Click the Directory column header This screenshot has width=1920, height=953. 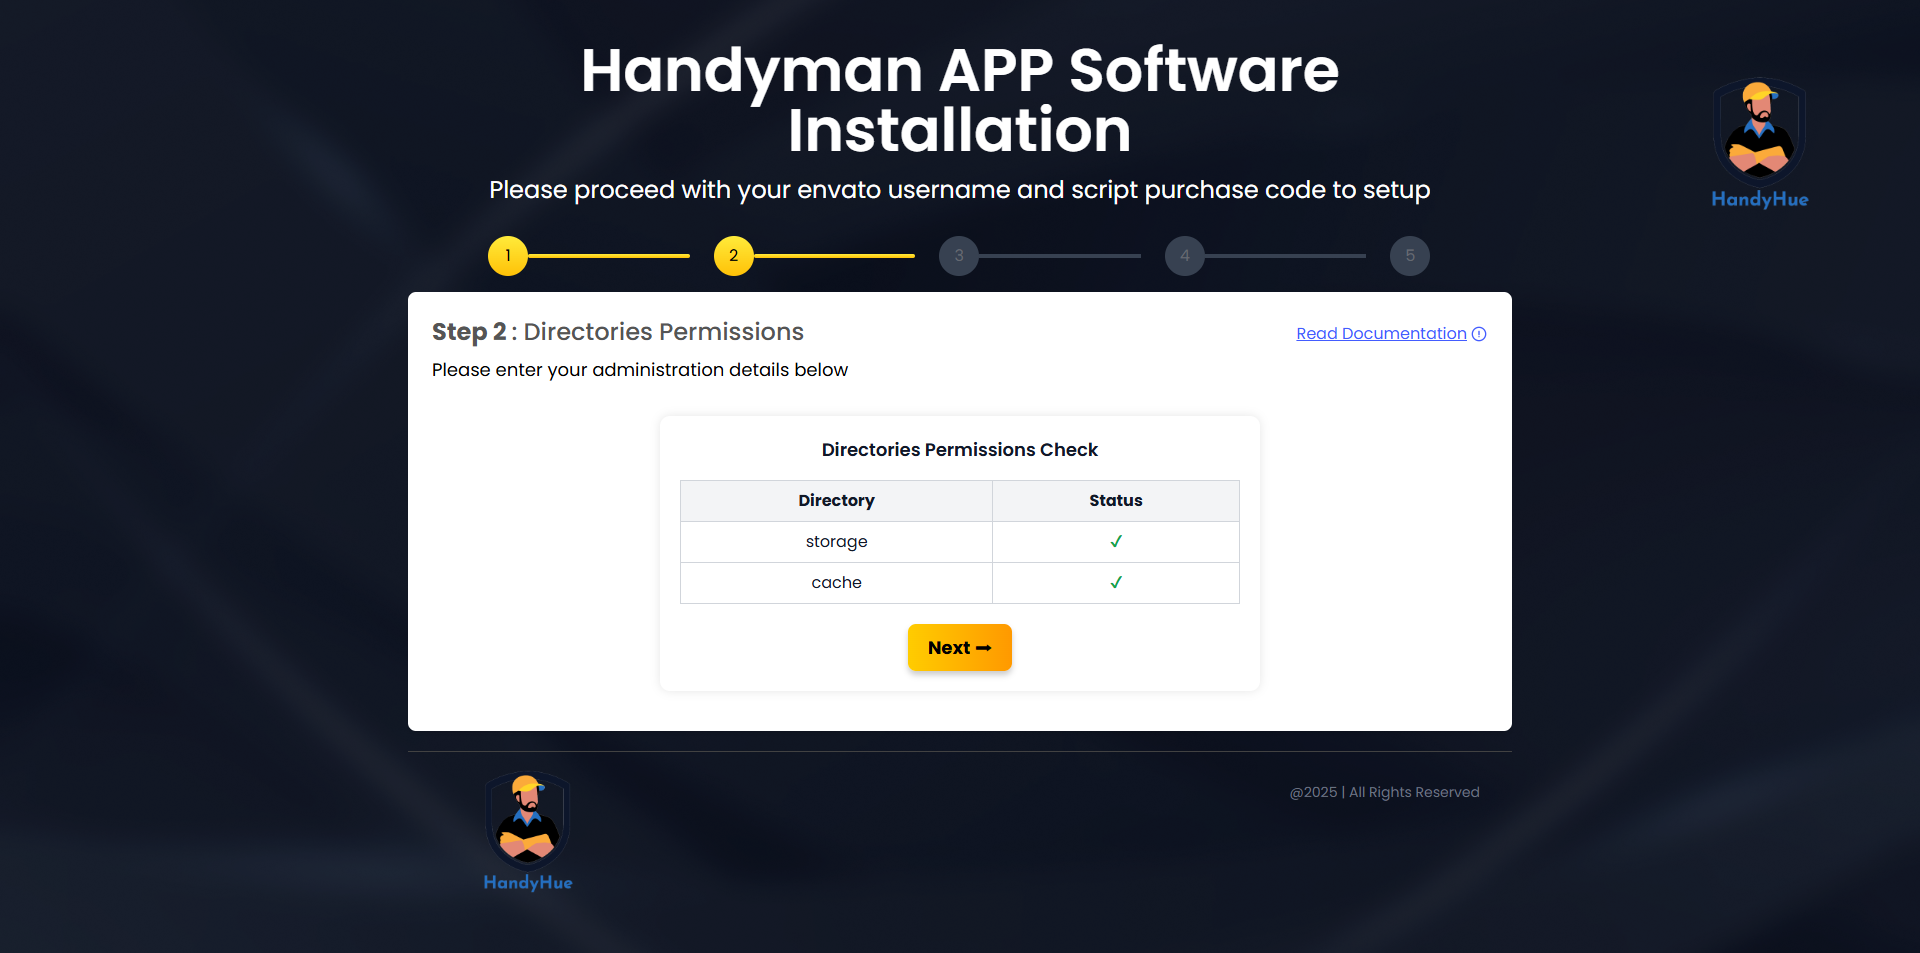click(x=836, y=501)
